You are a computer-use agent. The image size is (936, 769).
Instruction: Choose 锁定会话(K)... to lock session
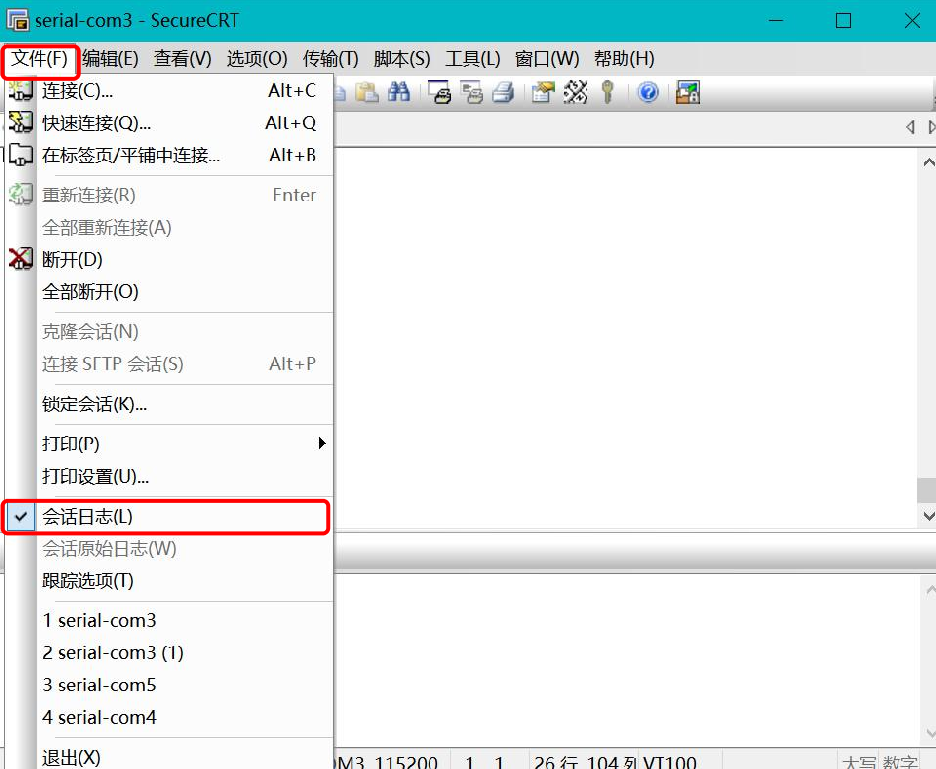coord(168,404)
